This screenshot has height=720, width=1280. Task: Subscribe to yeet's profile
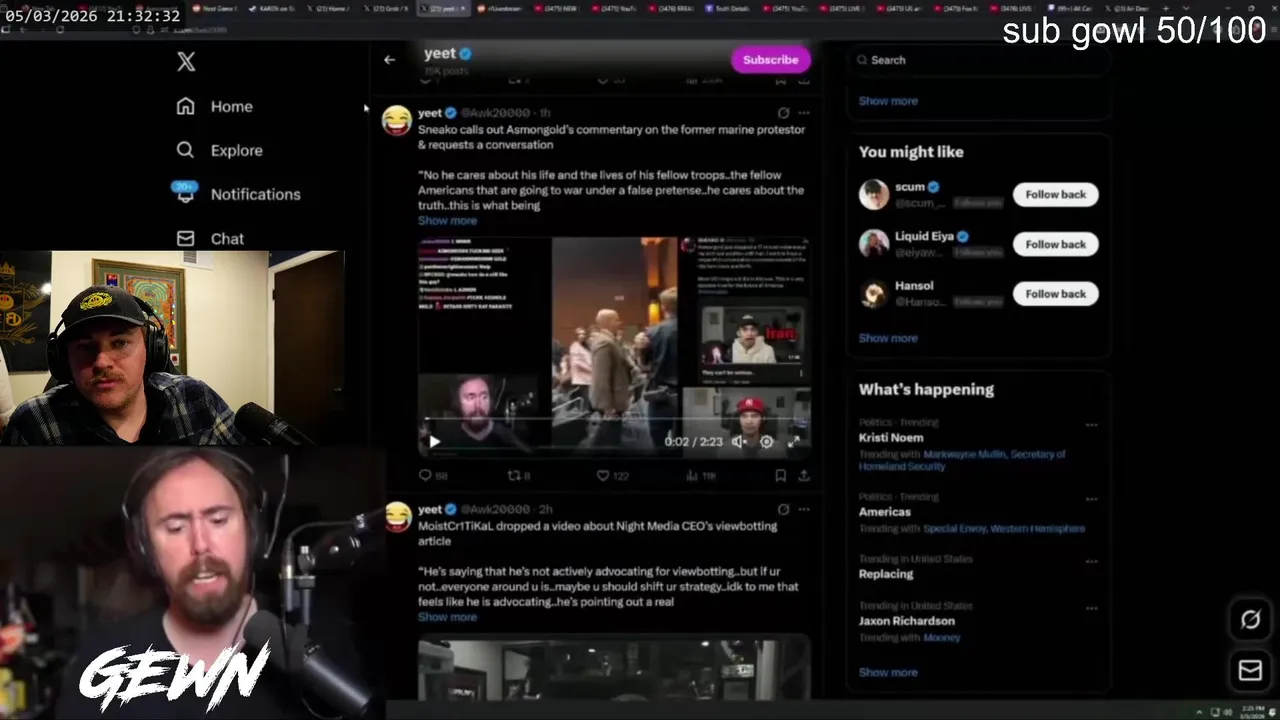click(770, 60)
